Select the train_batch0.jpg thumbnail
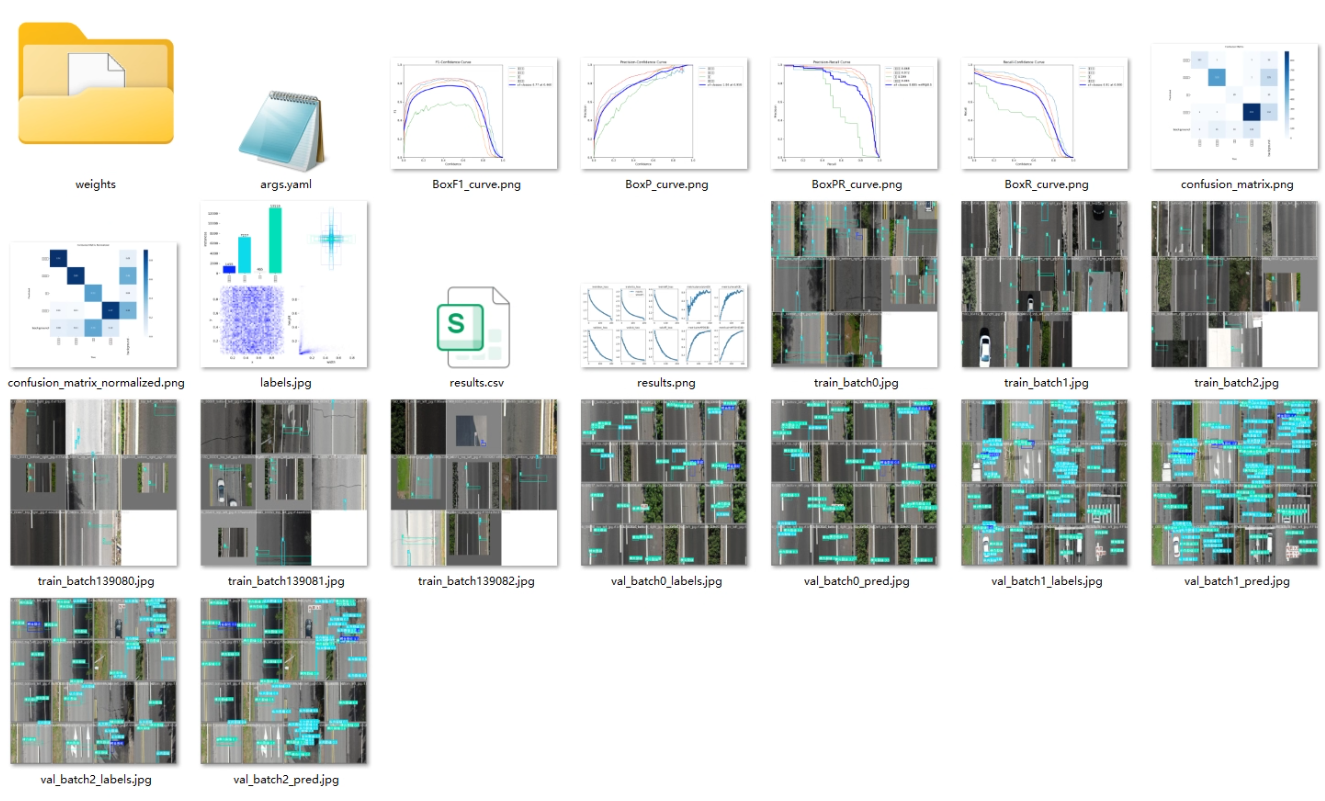This screenshot has width=1325, height=801. [x=855, y=284]
